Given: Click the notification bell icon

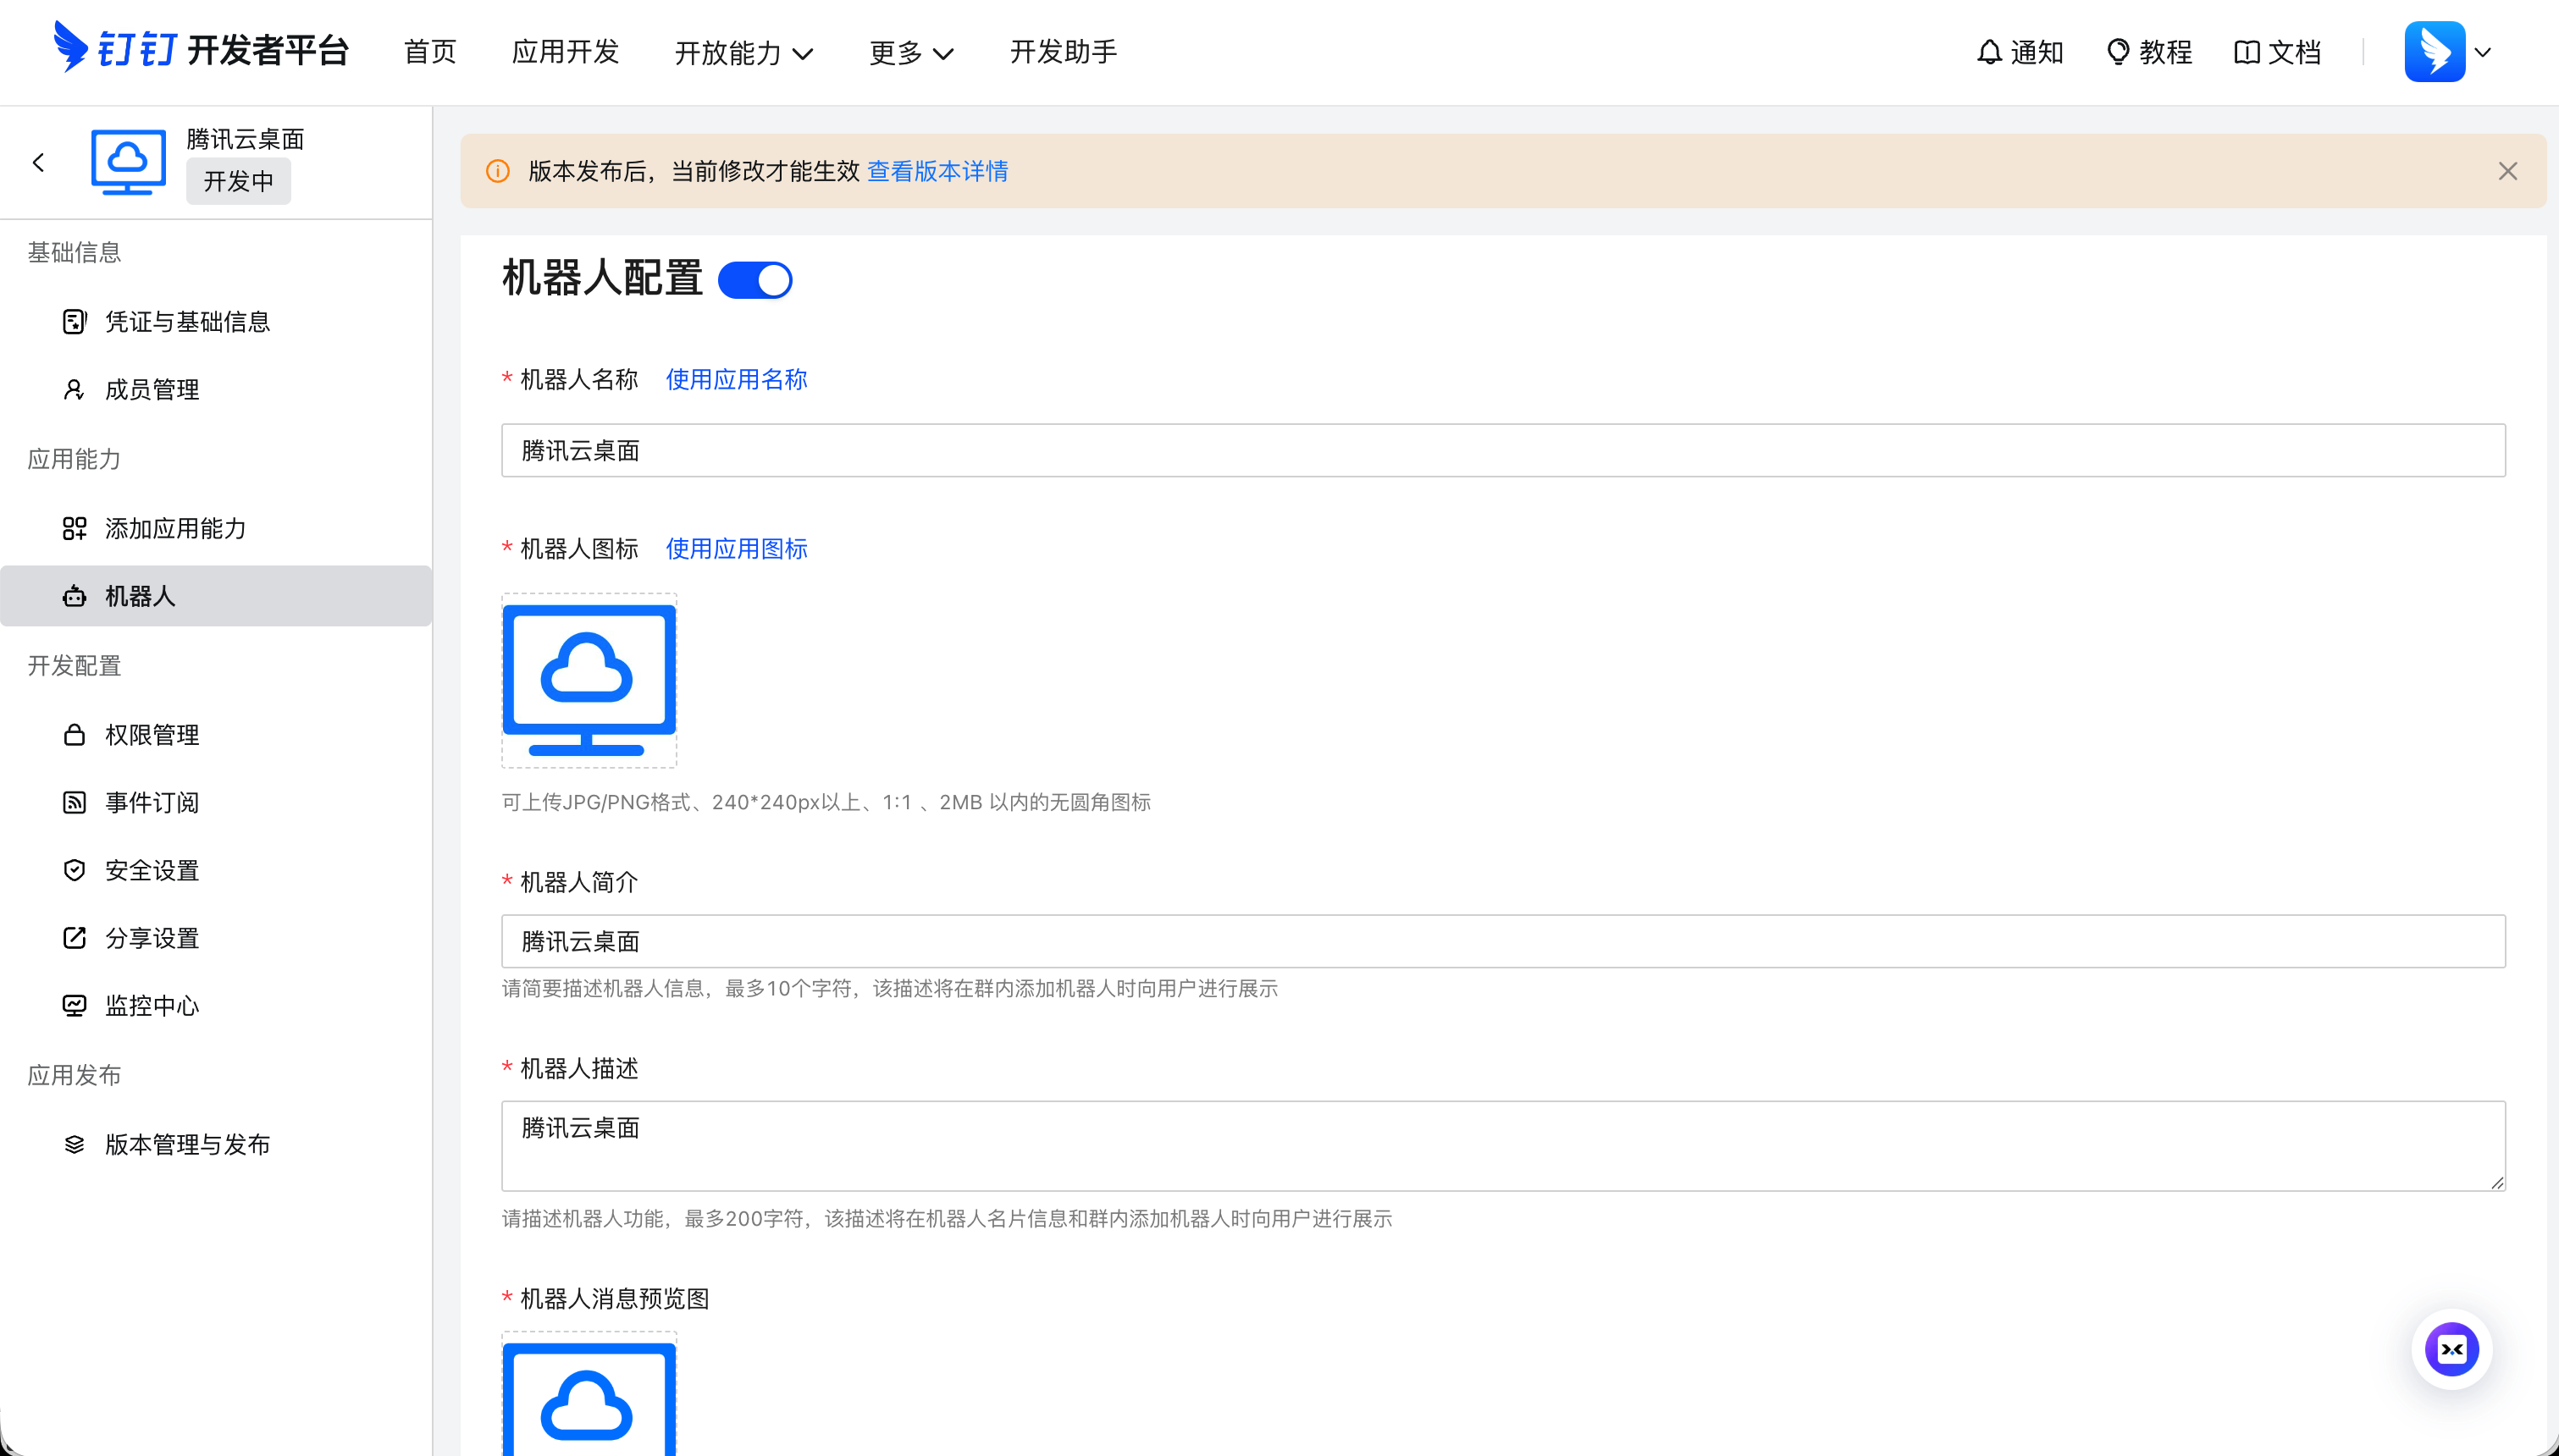Looking at the screenshot, I should point(1989,52).
